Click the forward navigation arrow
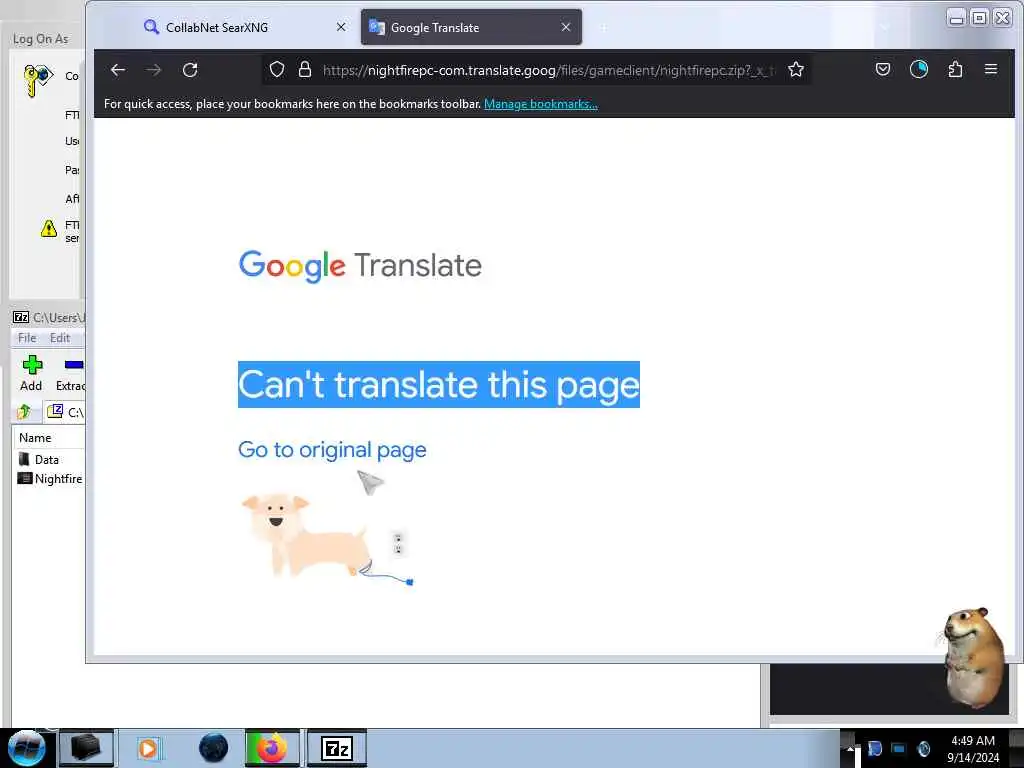Image resolution: width=1024 pixels, height=768 pixels. [153, 70]
